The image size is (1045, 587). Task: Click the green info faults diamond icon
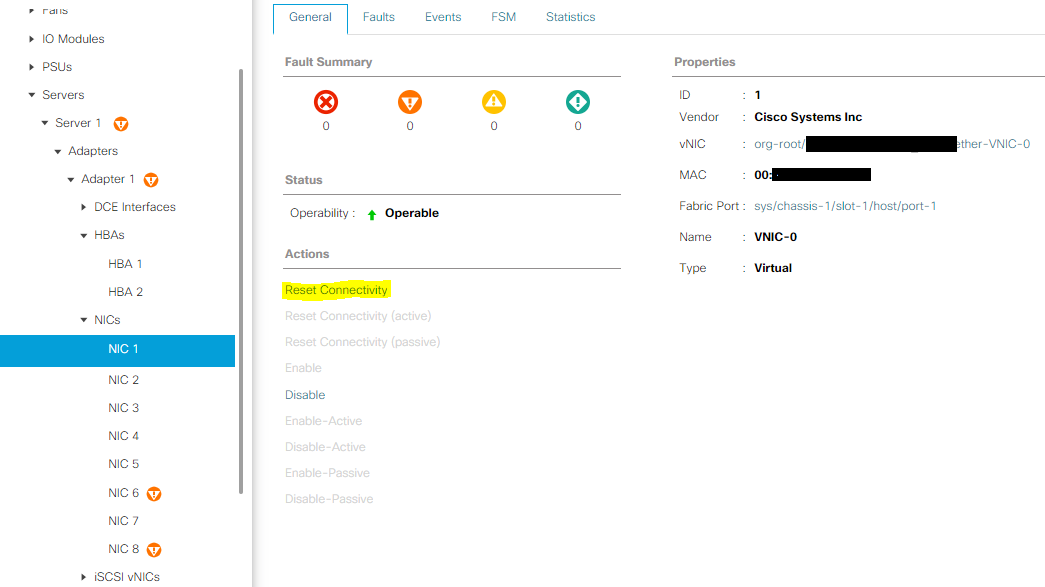click(577, 99)
